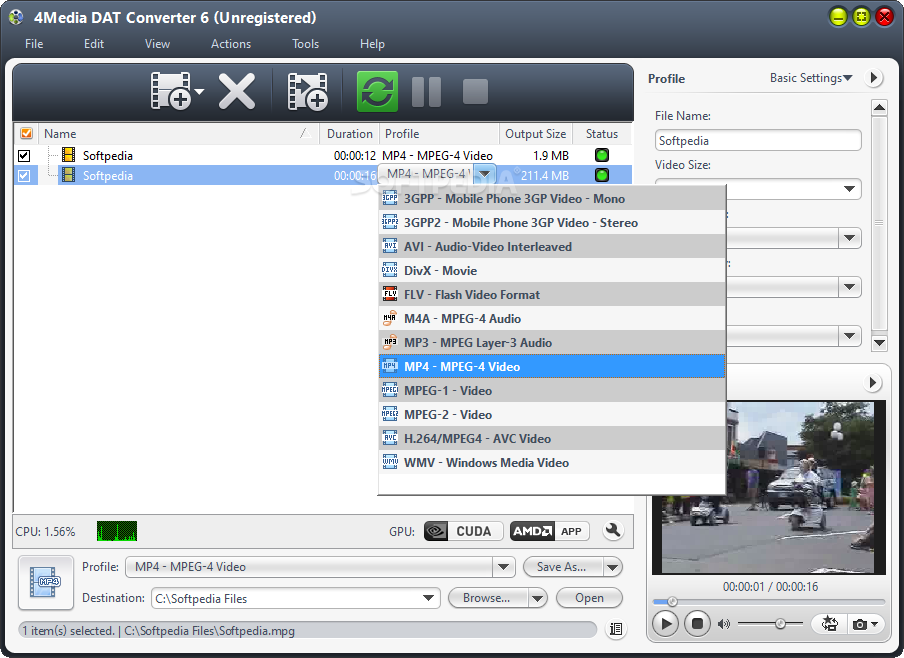This screenshot has height=658, width=904.
Task: Pause conversion using the toolbar Pause icon
Action: click(x=427, y=91)
